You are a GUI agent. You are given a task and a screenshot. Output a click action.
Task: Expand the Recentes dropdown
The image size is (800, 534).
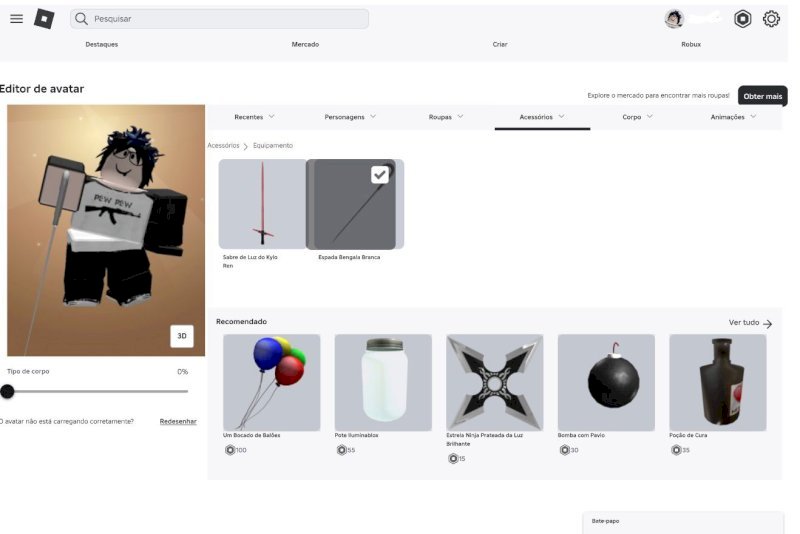point(254,117)
